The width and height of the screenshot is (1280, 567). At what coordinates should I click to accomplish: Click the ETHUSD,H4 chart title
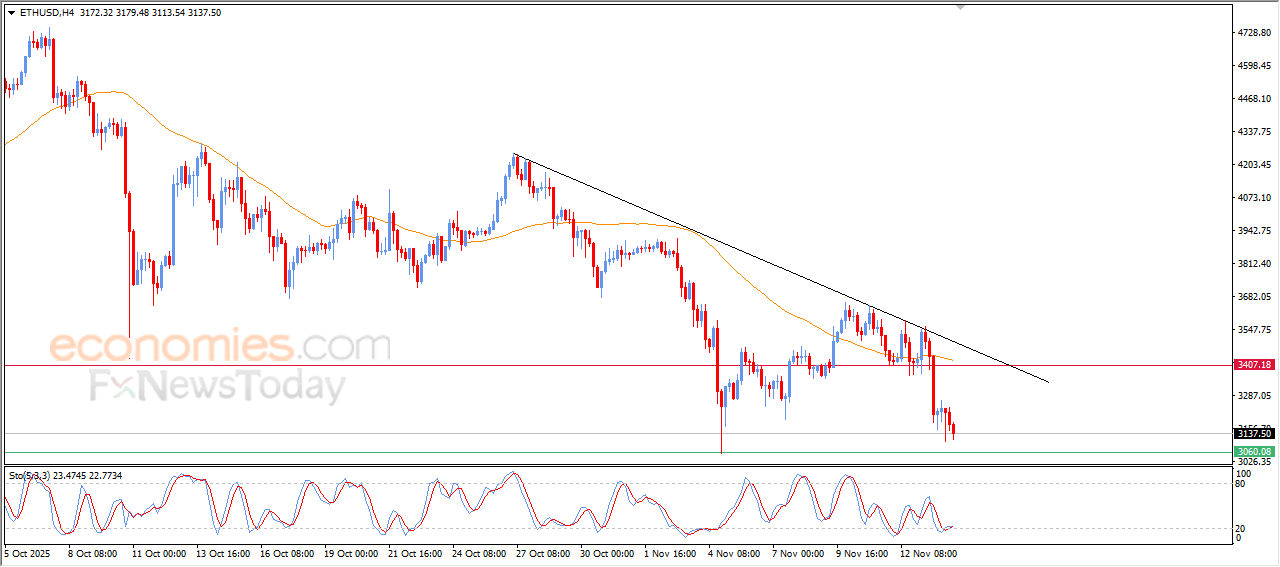[x=46, y=13]
